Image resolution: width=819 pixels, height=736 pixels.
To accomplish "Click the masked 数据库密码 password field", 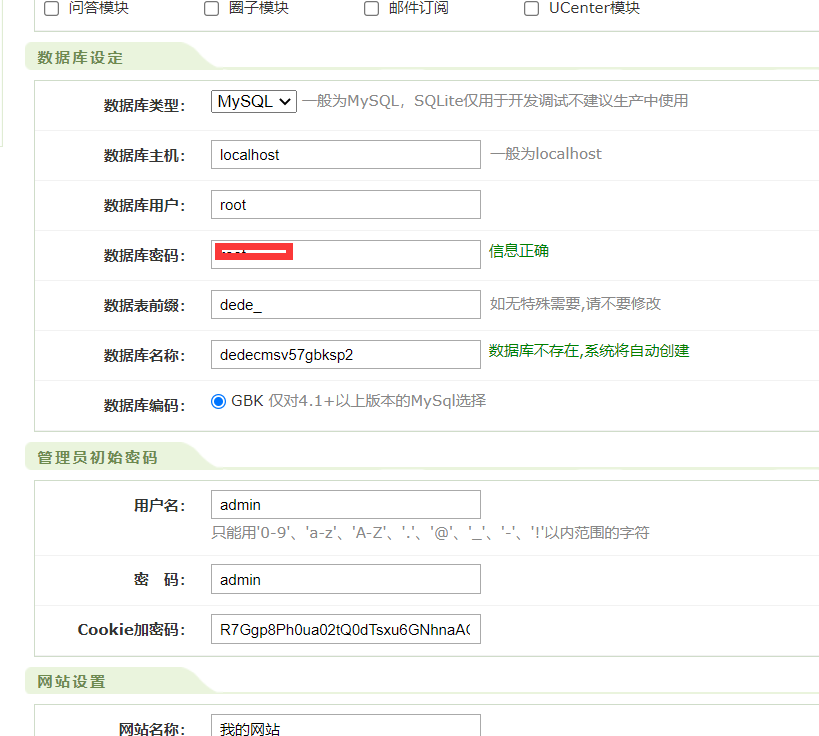I will (345, 254).
